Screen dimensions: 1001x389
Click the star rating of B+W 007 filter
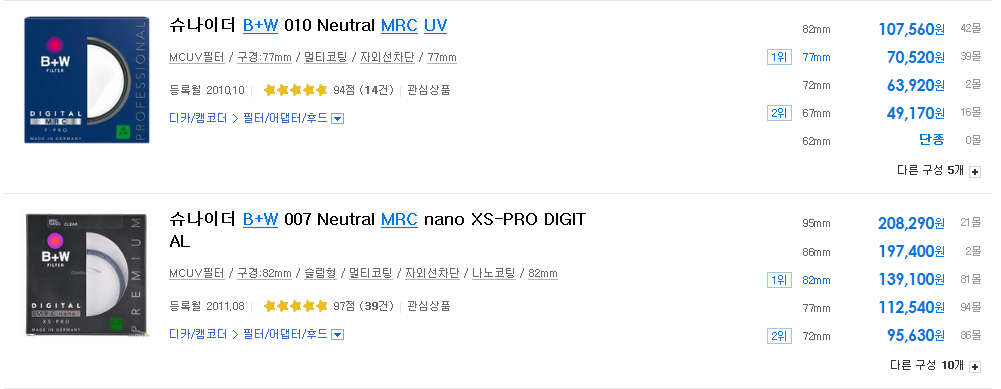pyautogui.click(x=295, y=306)
